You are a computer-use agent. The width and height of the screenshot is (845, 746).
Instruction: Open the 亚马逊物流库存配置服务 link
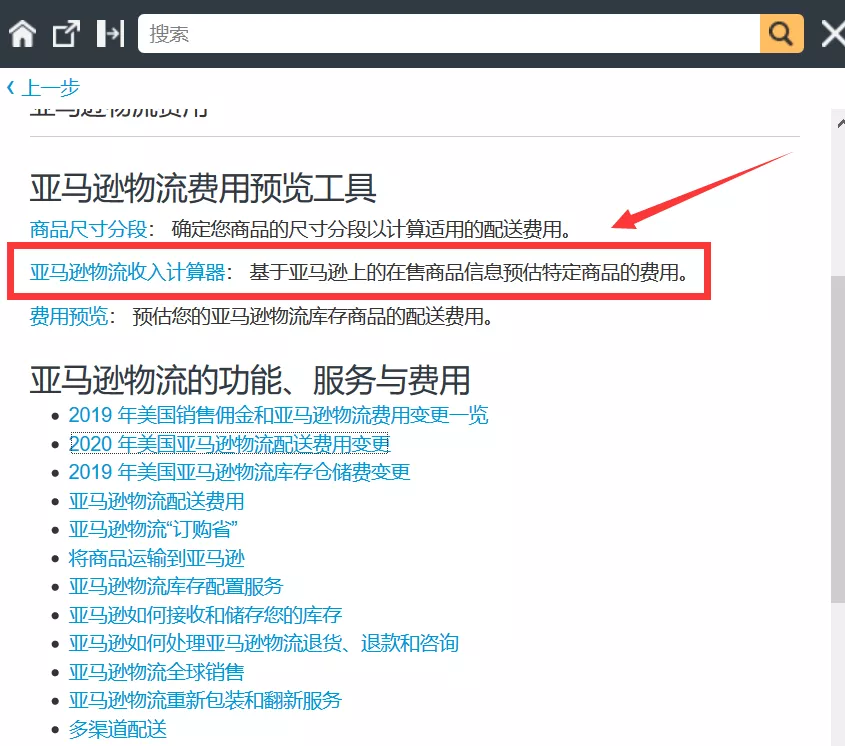click(176, 586)
